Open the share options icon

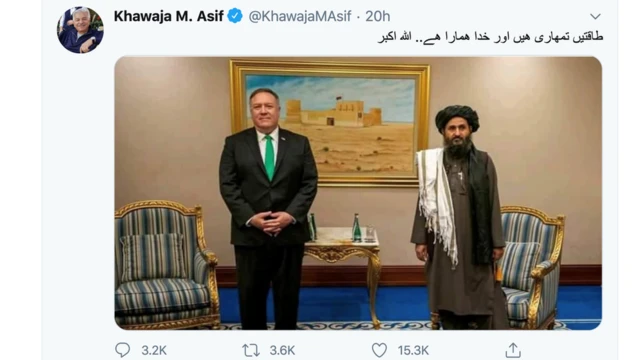[x=513, y=350]
